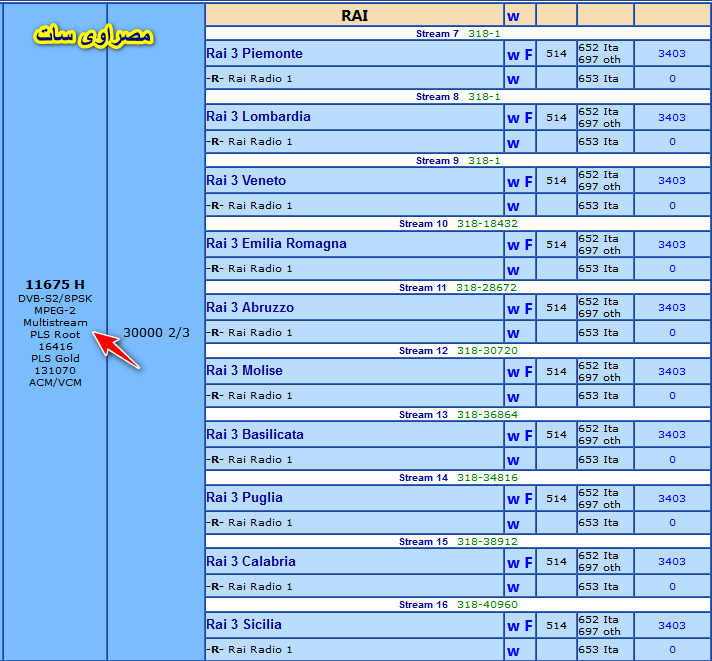
Task: Click the W icon in the RAI header row
Action: pyautogui.click(x=513, y=17)
